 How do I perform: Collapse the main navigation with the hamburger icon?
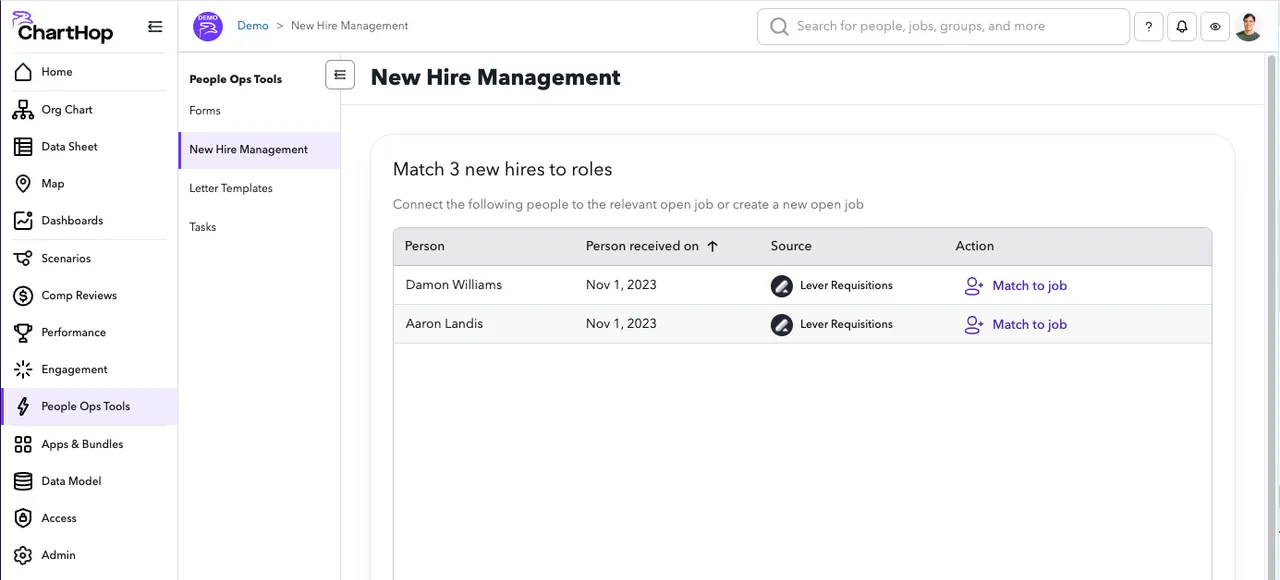pyautogui.click(x=155, y=26)
